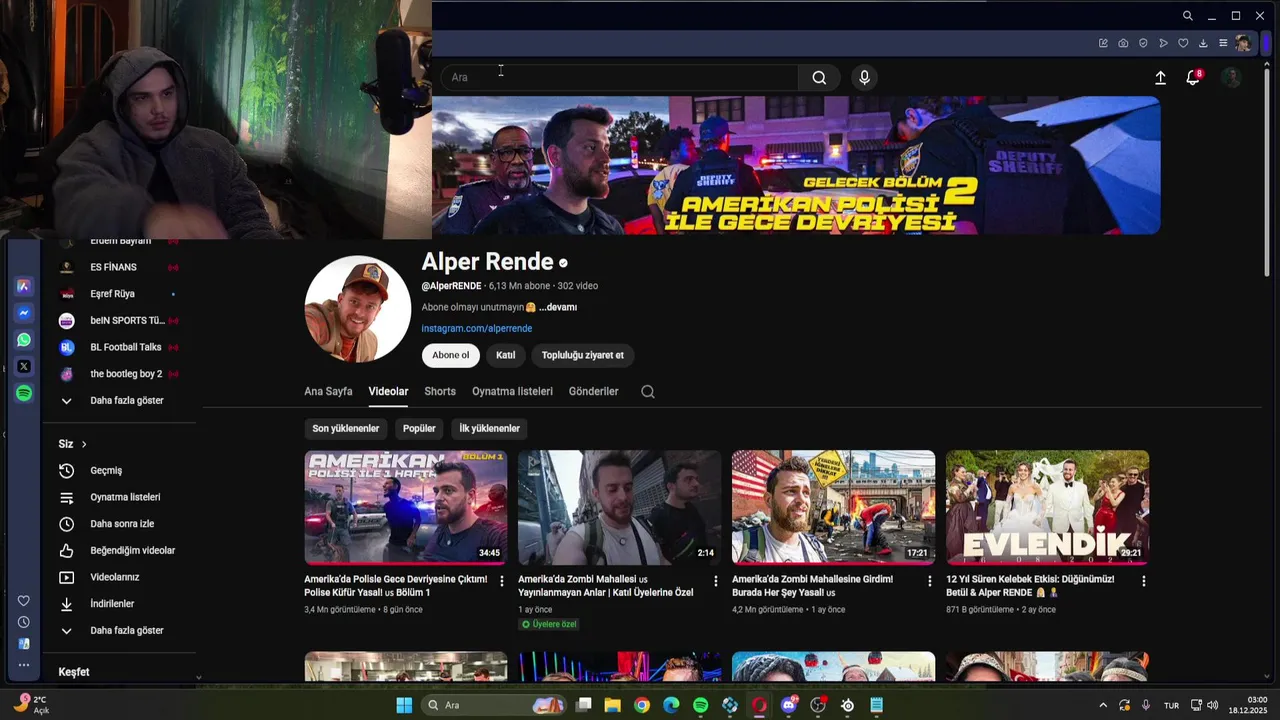
Task: Open Videolarınız in sidebar
Action: pyautogui.click(x=115, y=577)
